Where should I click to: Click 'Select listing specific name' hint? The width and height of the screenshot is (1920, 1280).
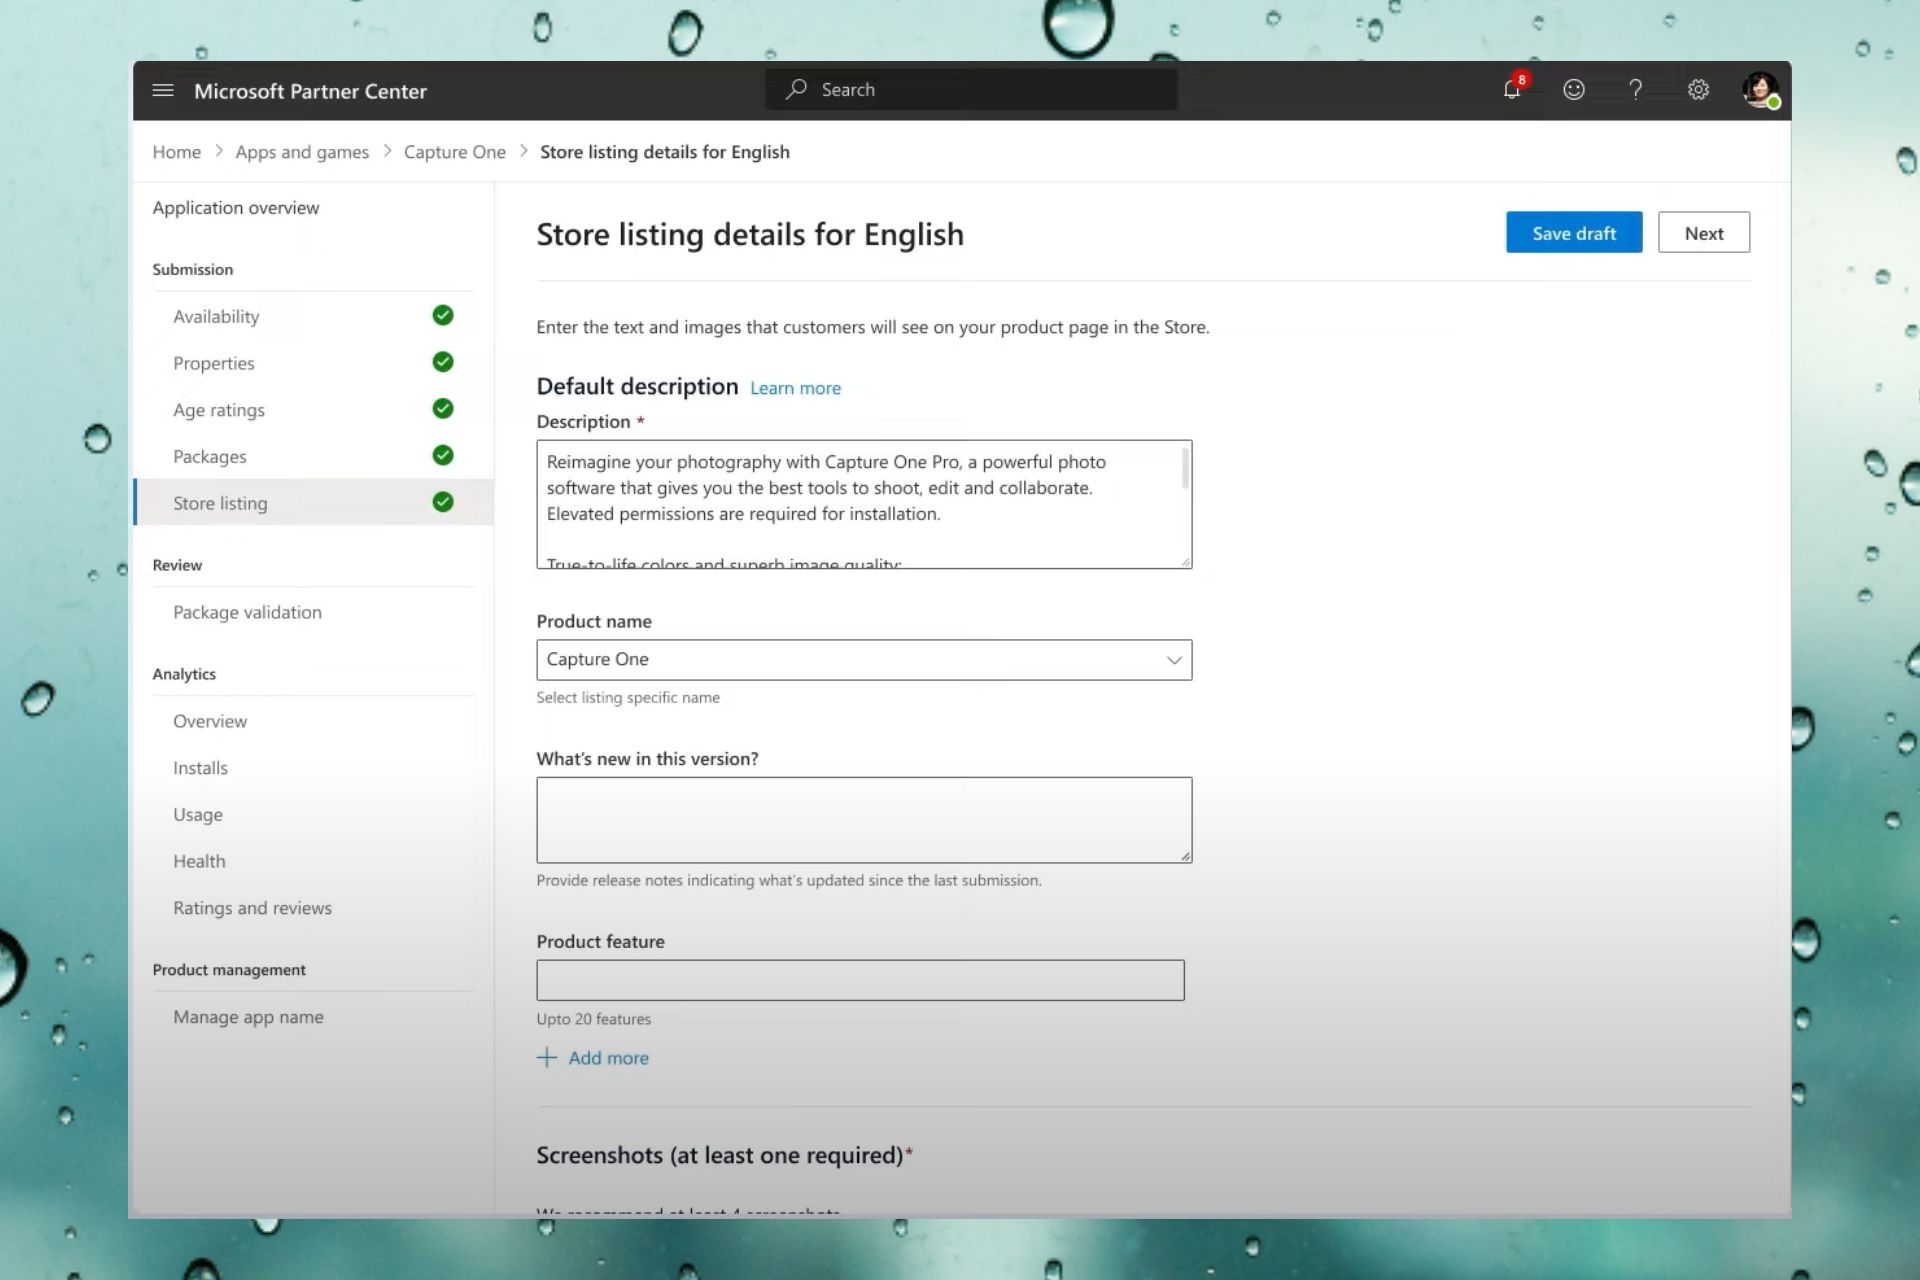click(x=628, y=698)
